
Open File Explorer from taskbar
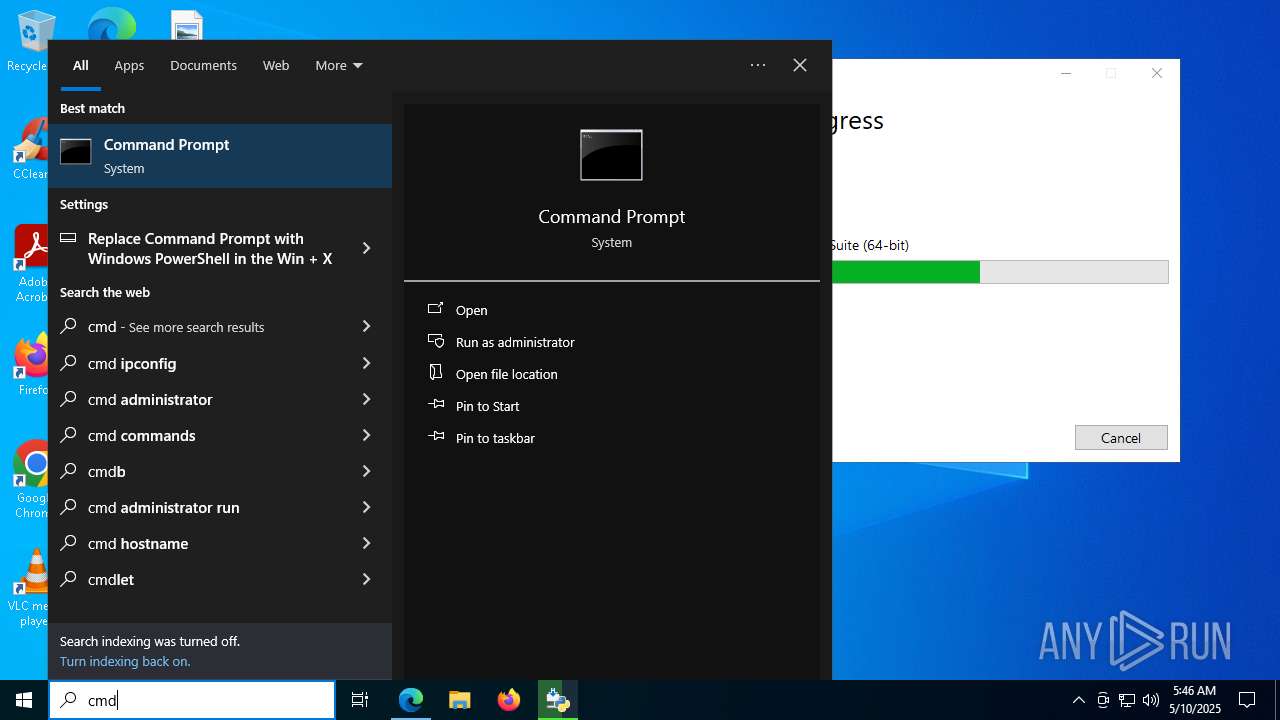(460, 700)
